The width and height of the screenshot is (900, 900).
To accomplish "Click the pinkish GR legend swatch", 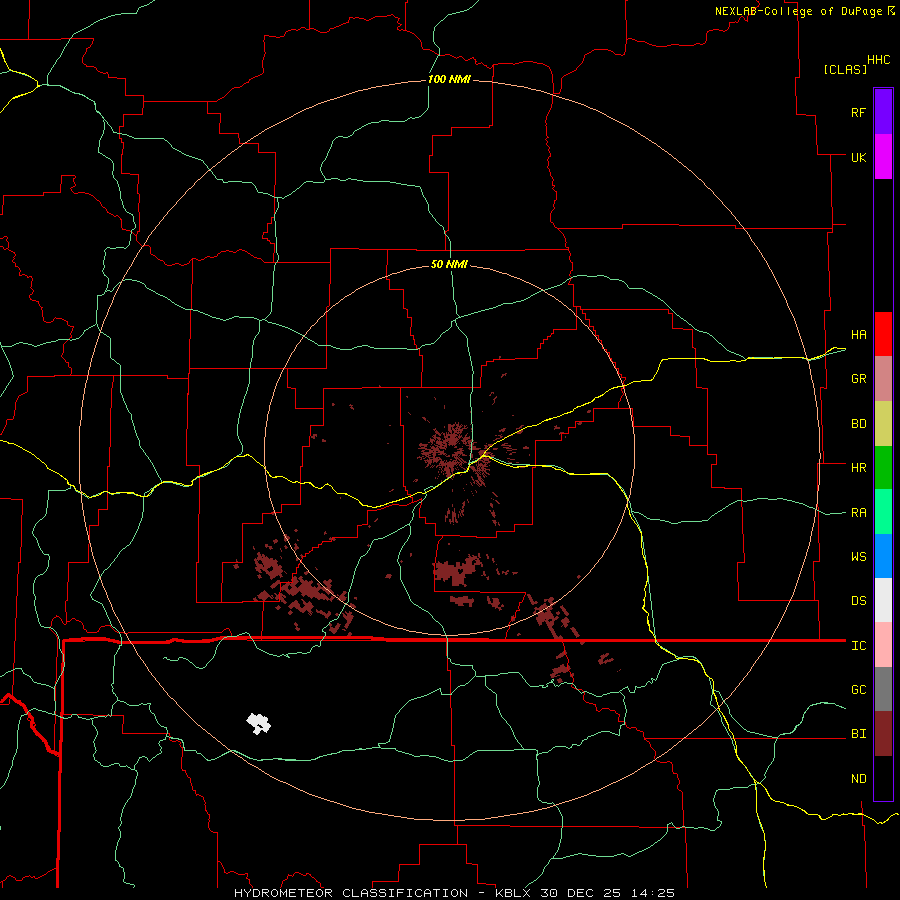I will [x=883, y=379].
